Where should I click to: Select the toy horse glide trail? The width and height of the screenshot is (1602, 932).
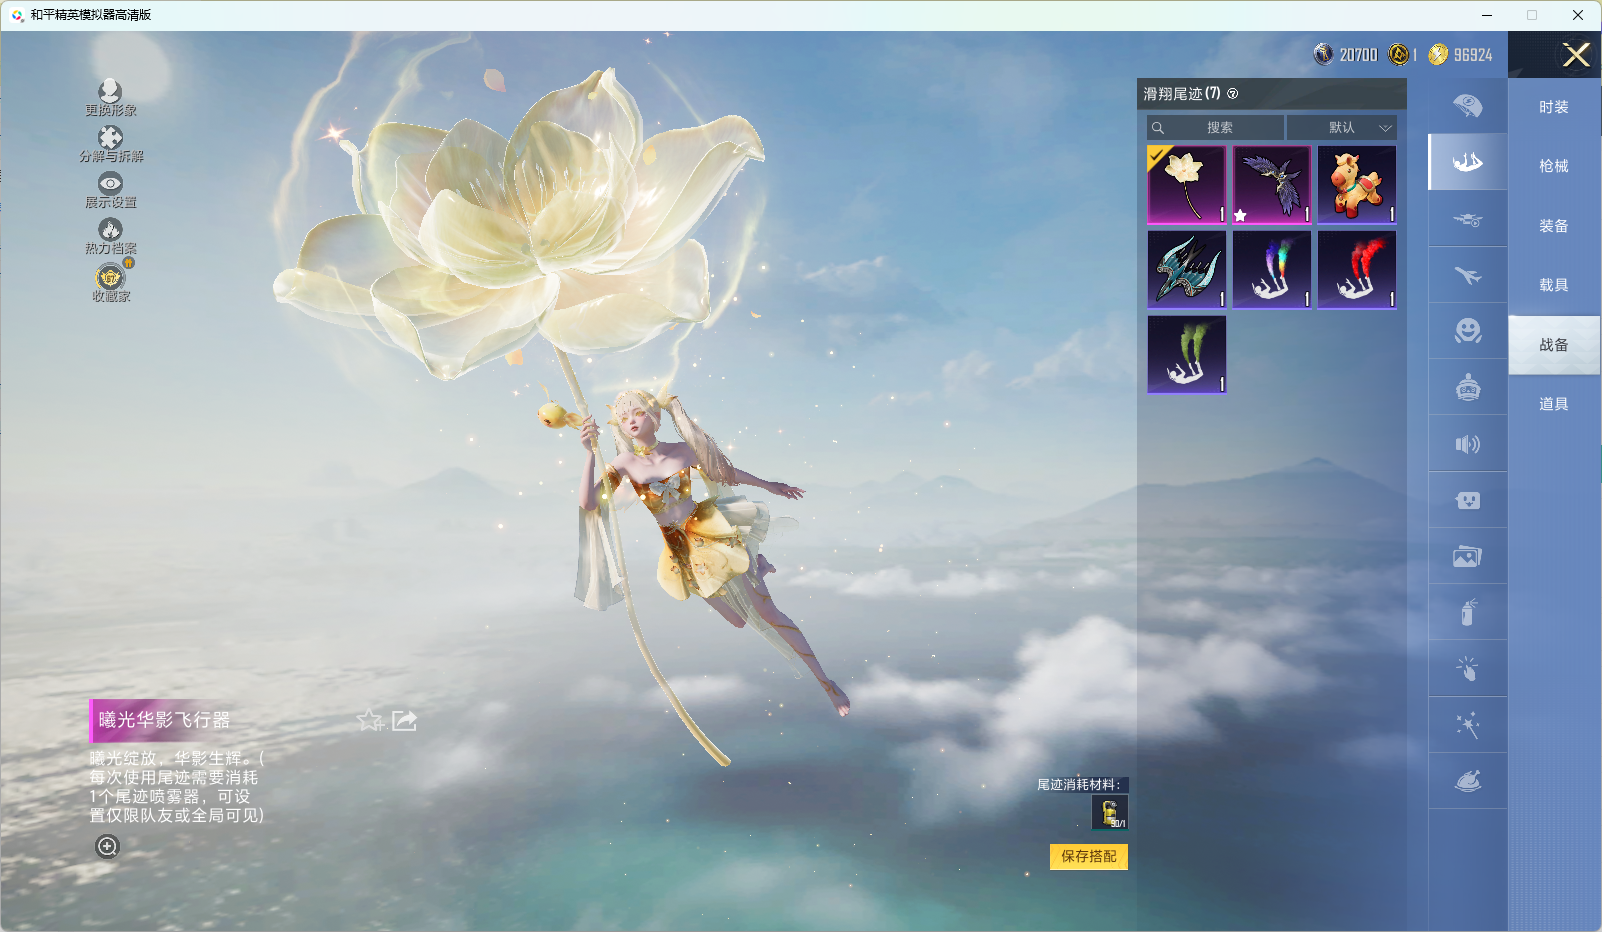pos(1357,185)
